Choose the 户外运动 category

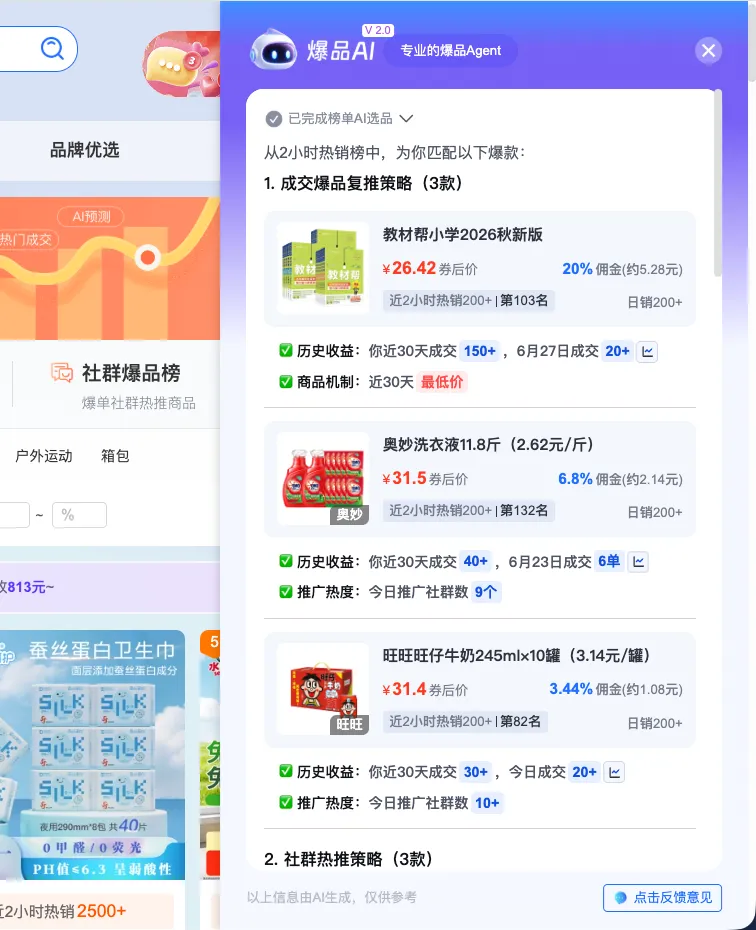pyautogui.click(x=44, y=456)
